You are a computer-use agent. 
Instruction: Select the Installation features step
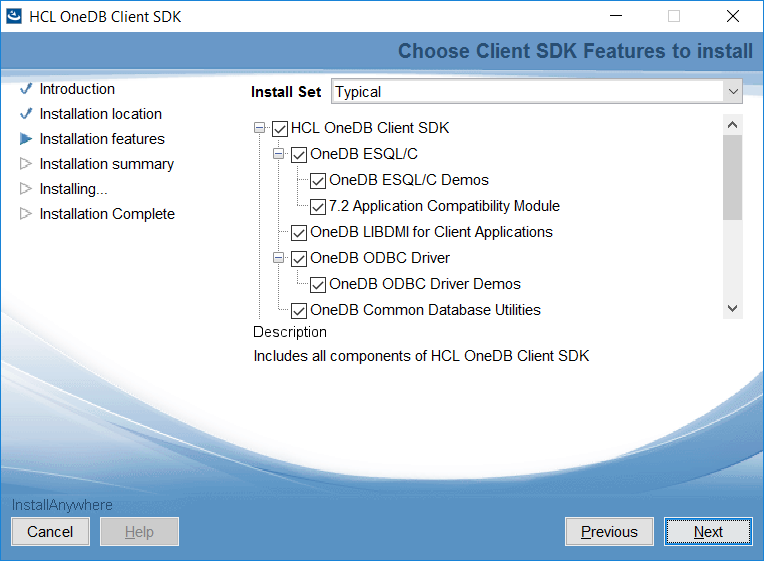[102, 139]
